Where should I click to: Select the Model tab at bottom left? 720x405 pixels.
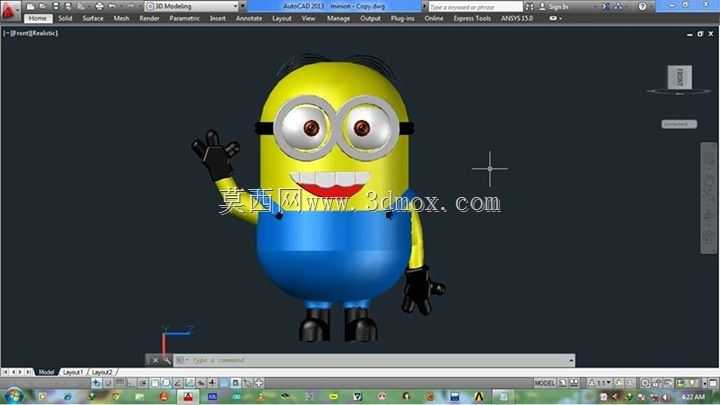(x=46, y=372)
